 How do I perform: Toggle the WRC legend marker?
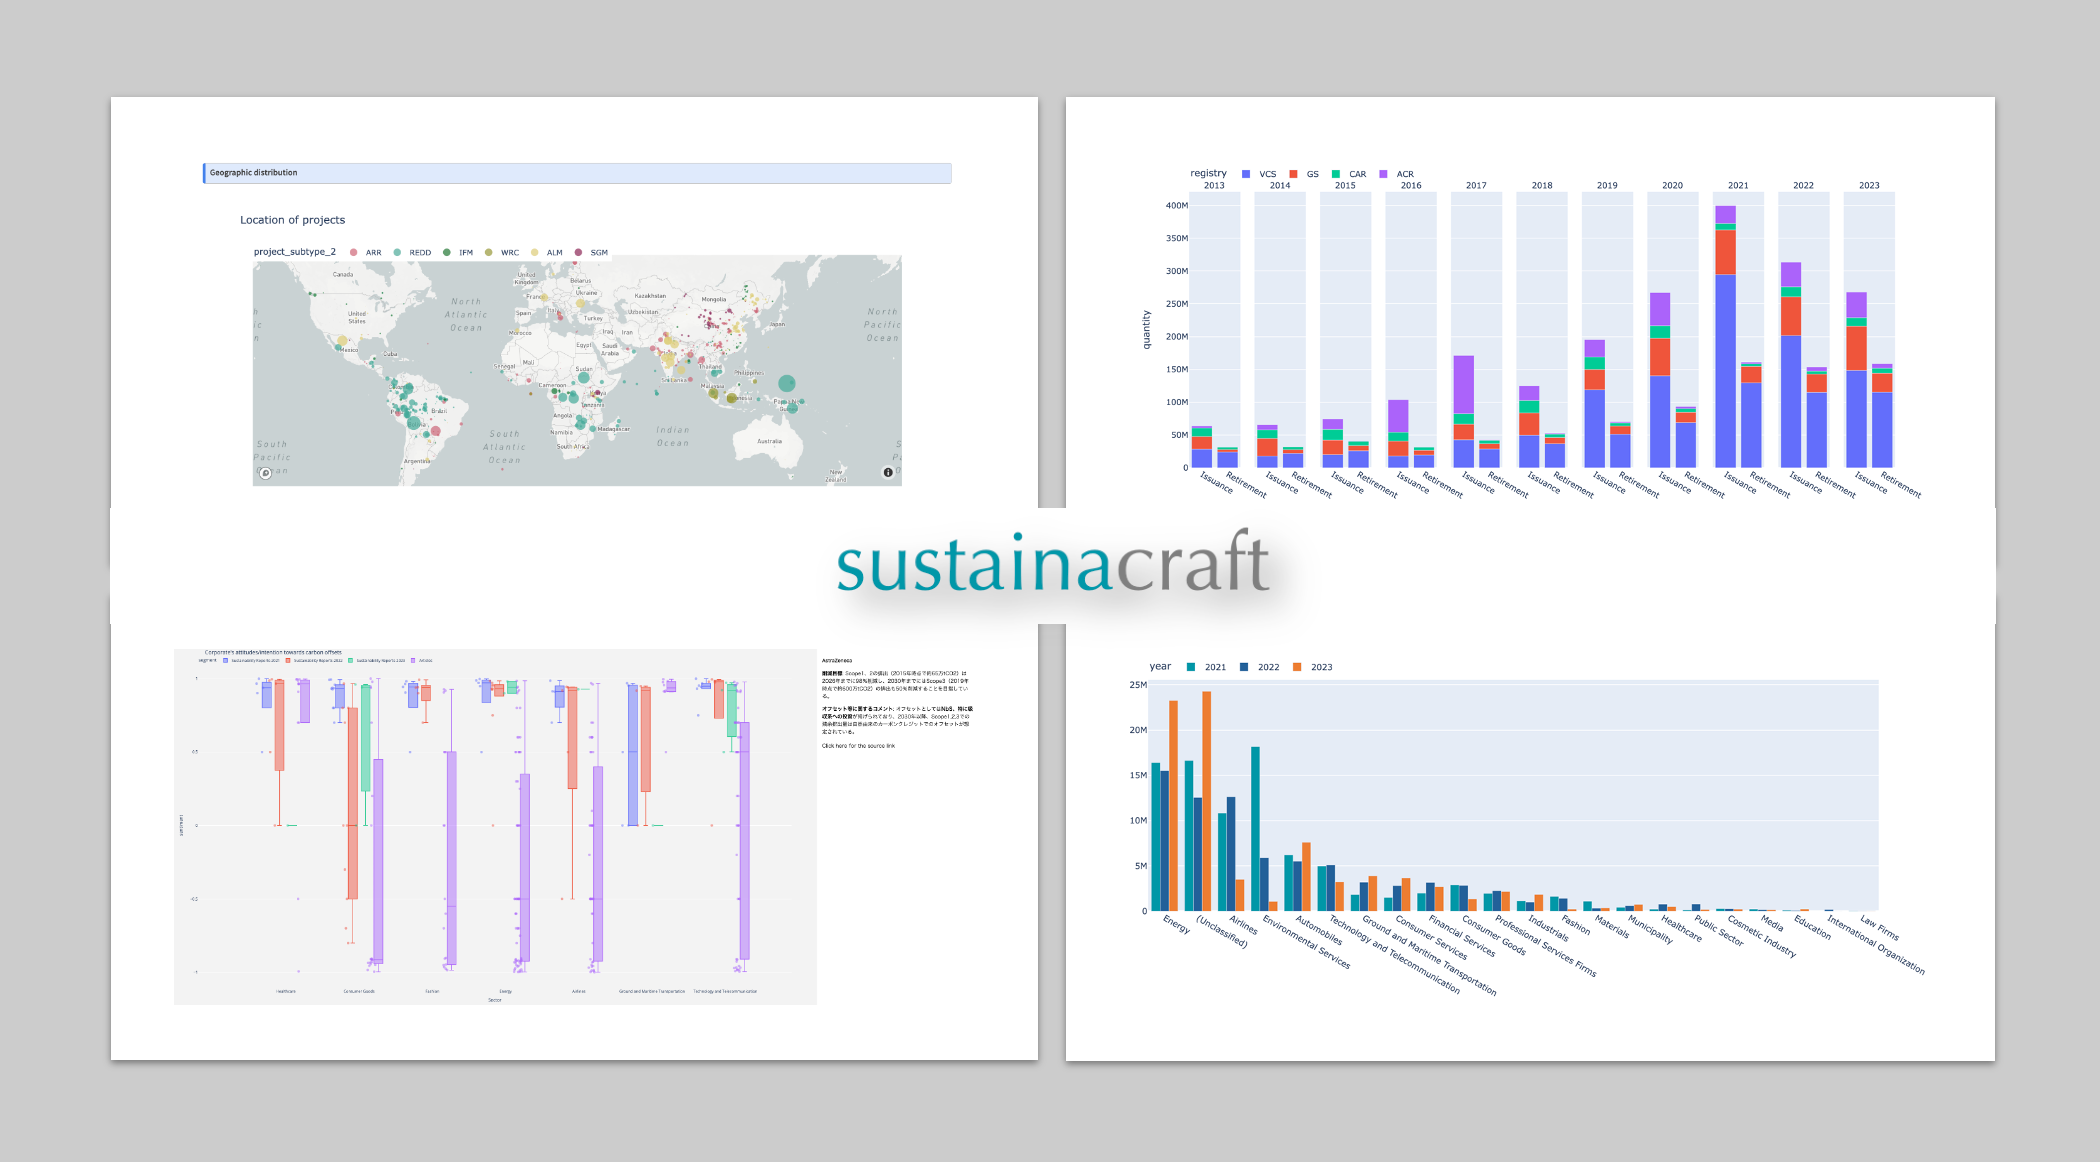point(489,253)
